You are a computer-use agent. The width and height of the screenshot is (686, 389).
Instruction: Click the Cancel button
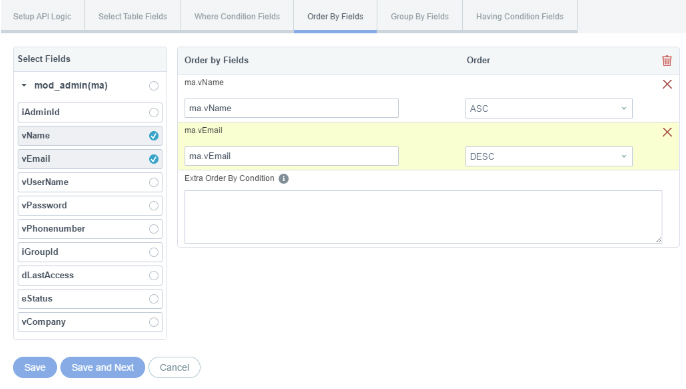(174, 368)
